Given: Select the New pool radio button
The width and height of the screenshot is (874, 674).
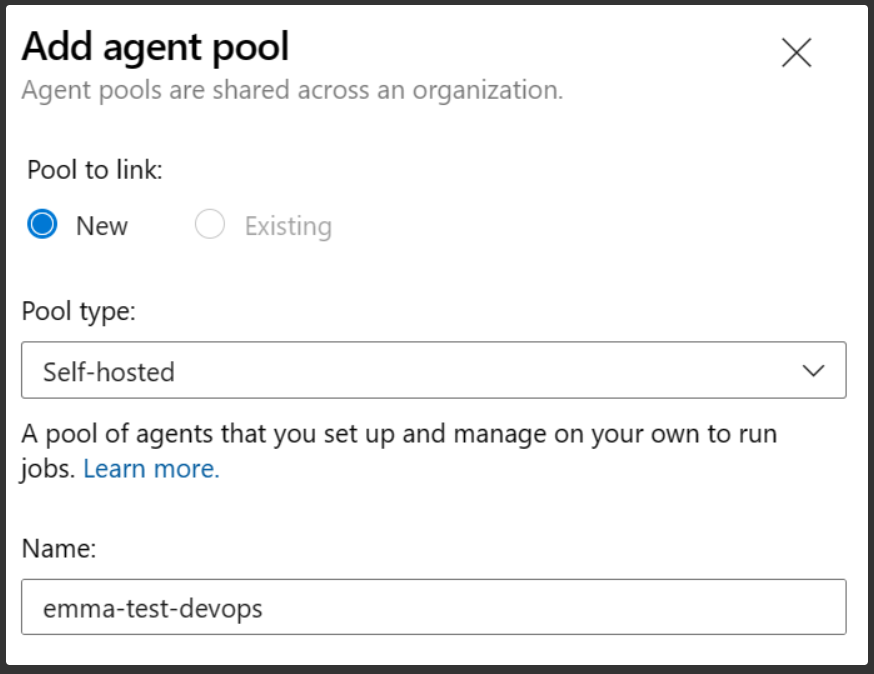Looking at the screenshot, I should tap(42, 224).
